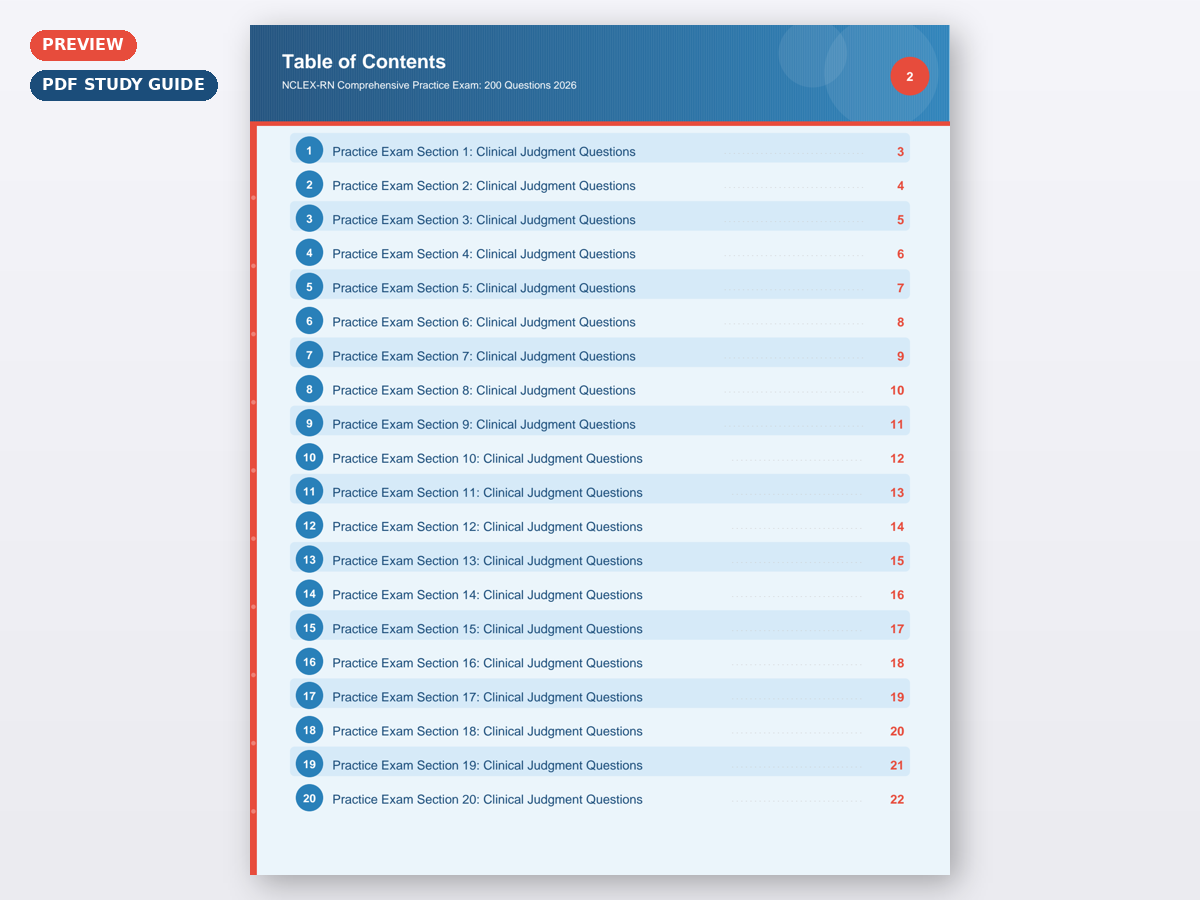Jump to Practice Exam Section 14 entry
Image resolution: width=1200 pixels, height=900 pixels.
(487, 595)
